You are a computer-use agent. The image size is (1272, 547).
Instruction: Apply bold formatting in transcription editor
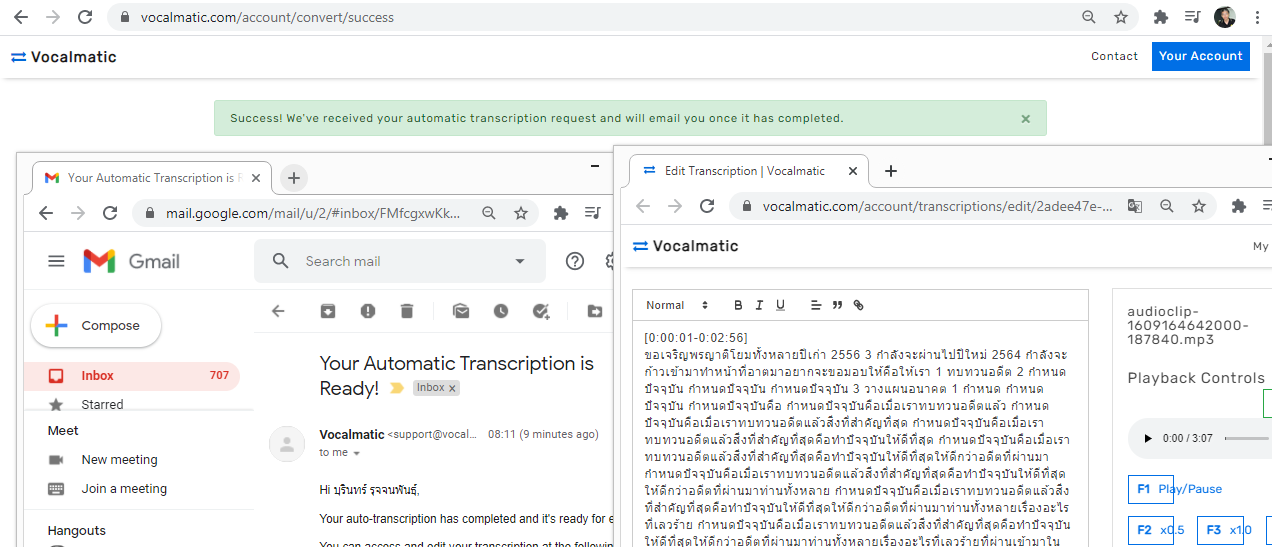[x=739, y=305]
